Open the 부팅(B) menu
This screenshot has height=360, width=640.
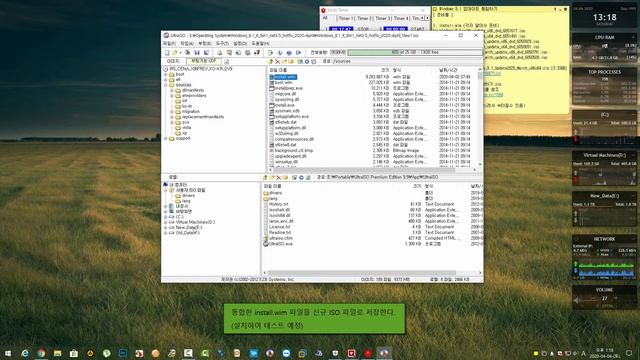pos(204,43)
